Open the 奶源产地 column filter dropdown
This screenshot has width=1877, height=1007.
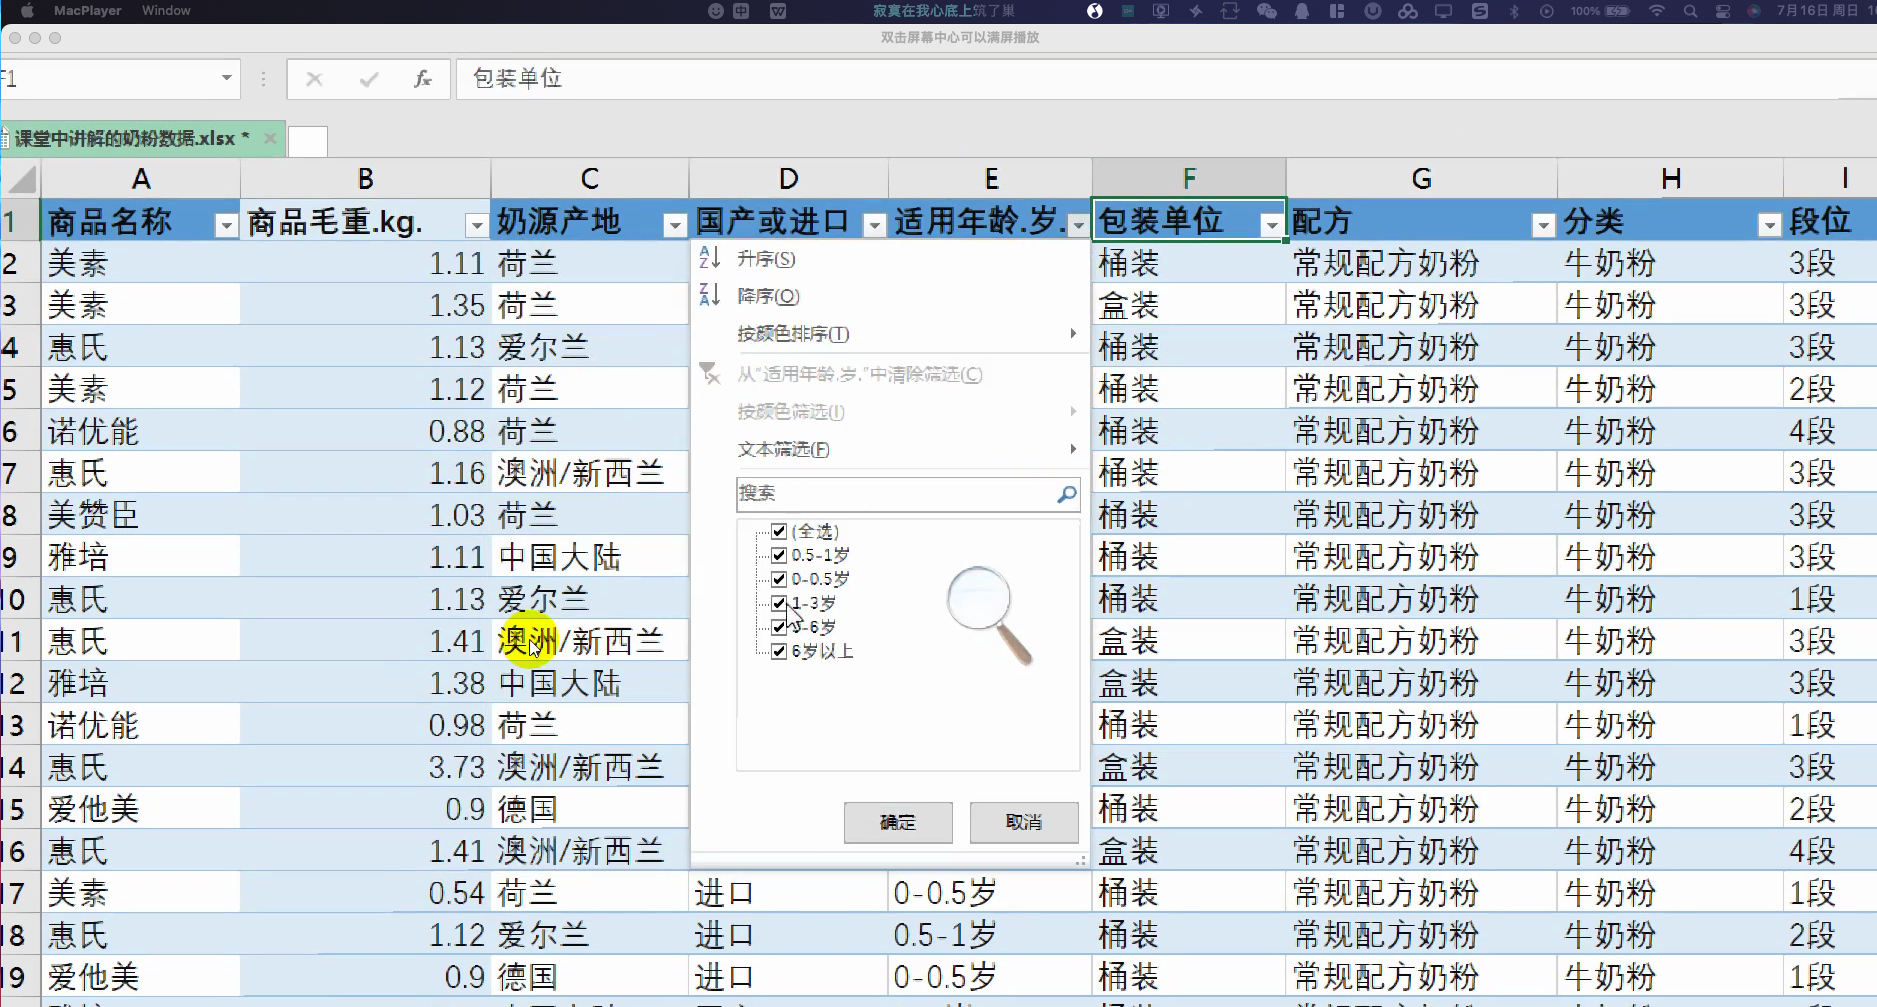pos(675,226)
